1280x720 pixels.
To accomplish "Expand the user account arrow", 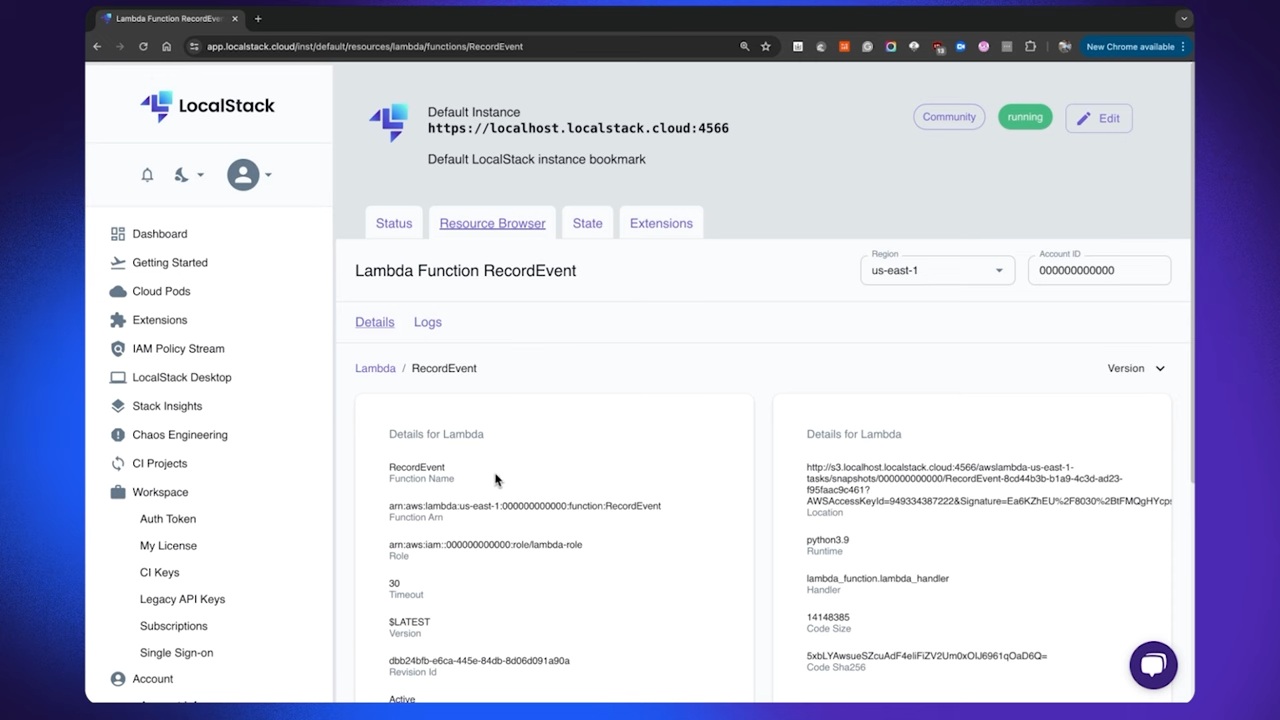I will [268, 175].
